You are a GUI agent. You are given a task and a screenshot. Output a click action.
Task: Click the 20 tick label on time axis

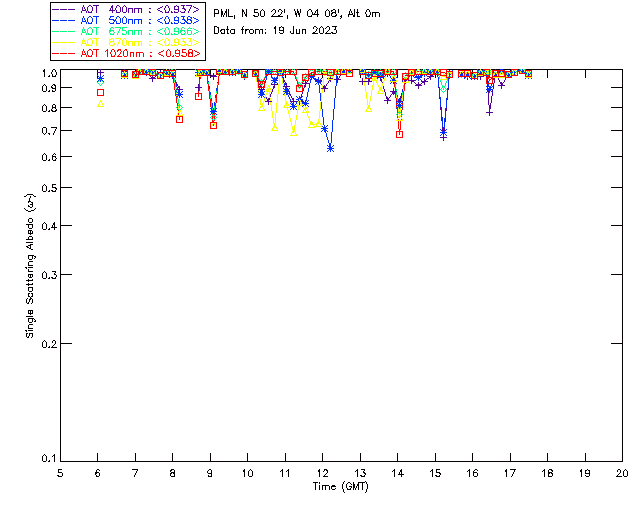tap(622, 473)
